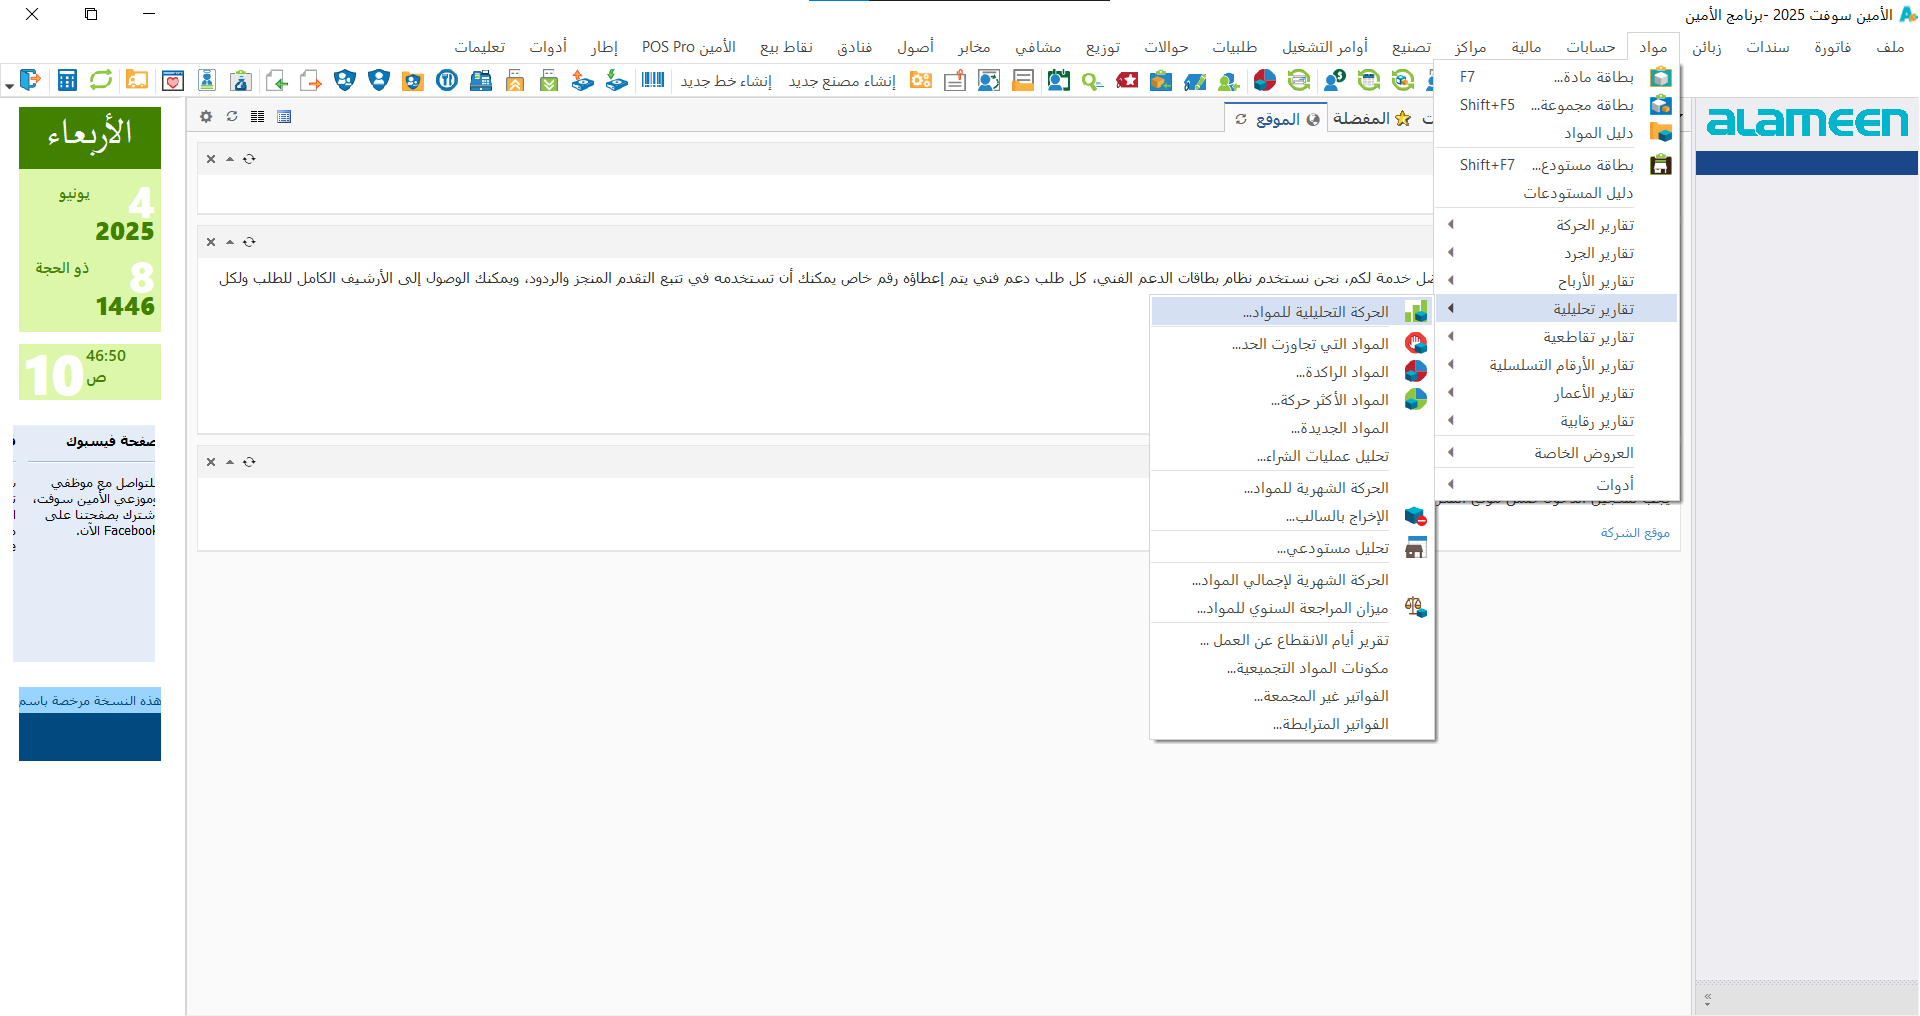The image size is (1920, 1016).
Task: Expand the العروض الخاصة submenu
Action: click(x=1583, y=453)
